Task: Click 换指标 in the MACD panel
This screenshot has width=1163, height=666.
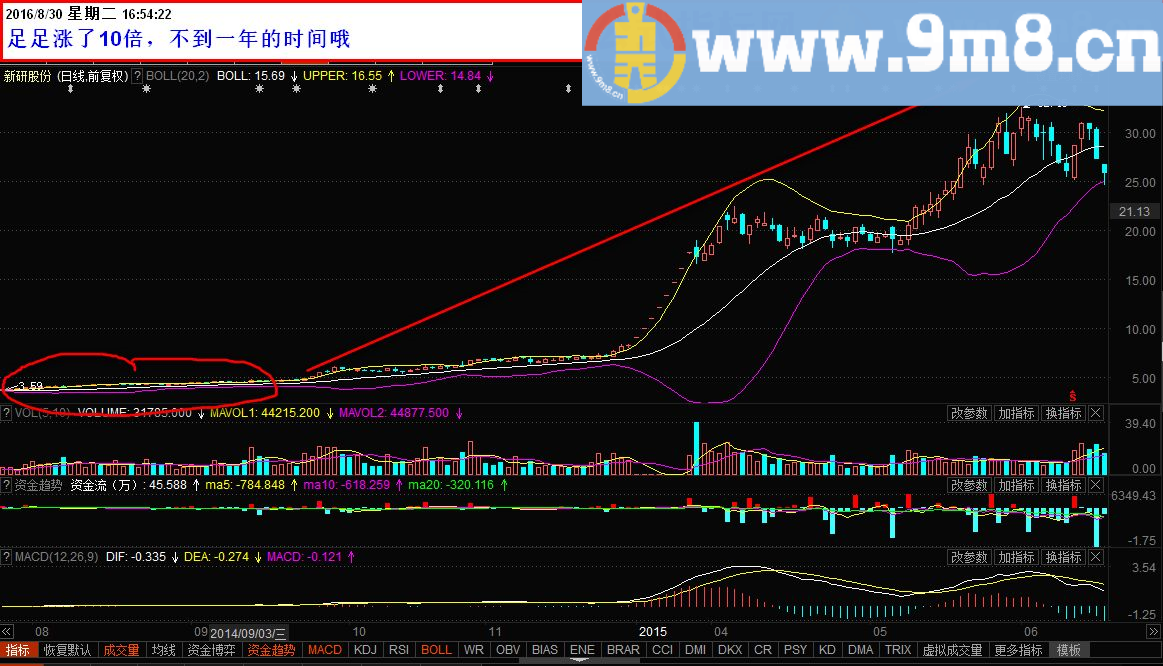Action: 1063,557
